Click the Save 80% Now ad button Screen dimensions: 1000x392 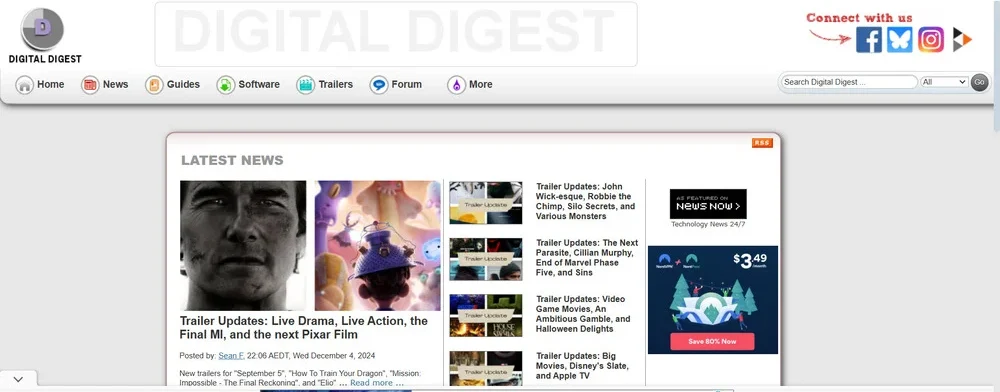click(x=712, y=342)
